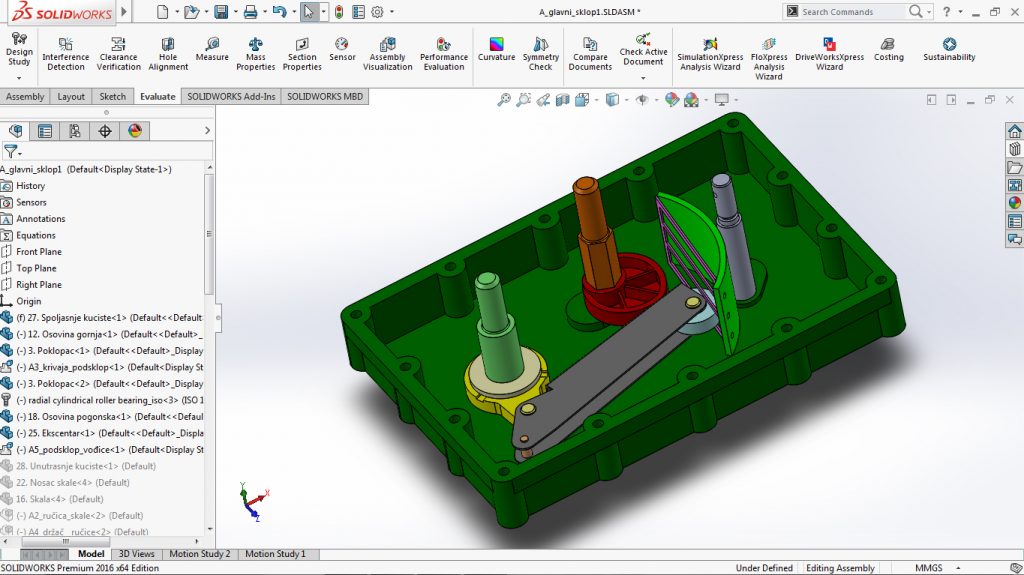The width and height of the screenshot is (1024, 575).
Task: Add a Sensor
Action: click(342, 49)
